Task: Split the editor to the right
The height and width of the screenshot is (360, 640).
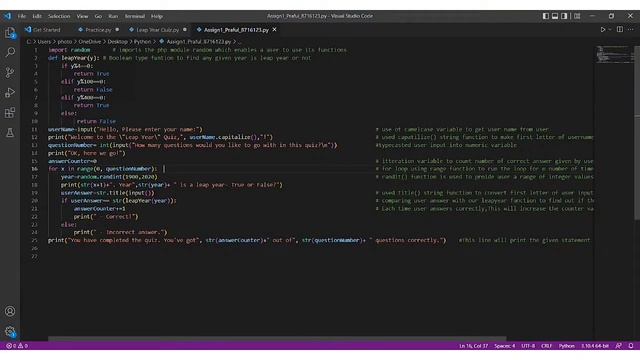Action: 620,30
